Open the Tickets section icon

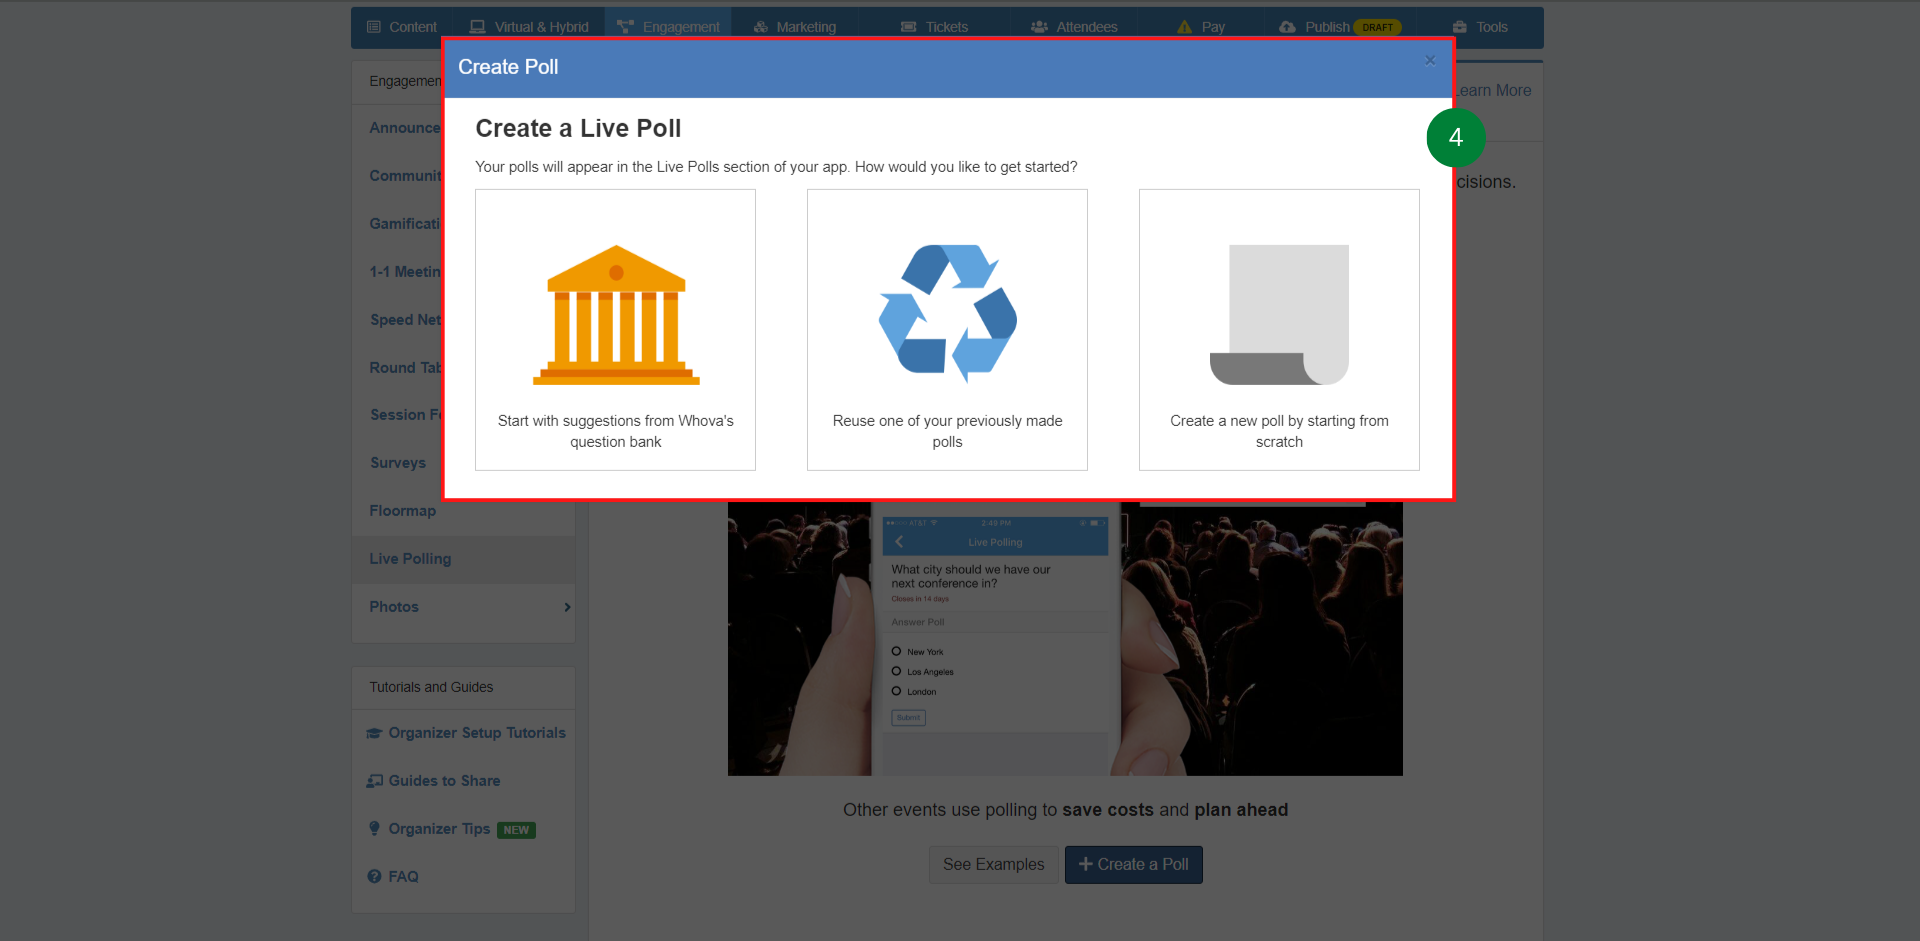point(908,27)
